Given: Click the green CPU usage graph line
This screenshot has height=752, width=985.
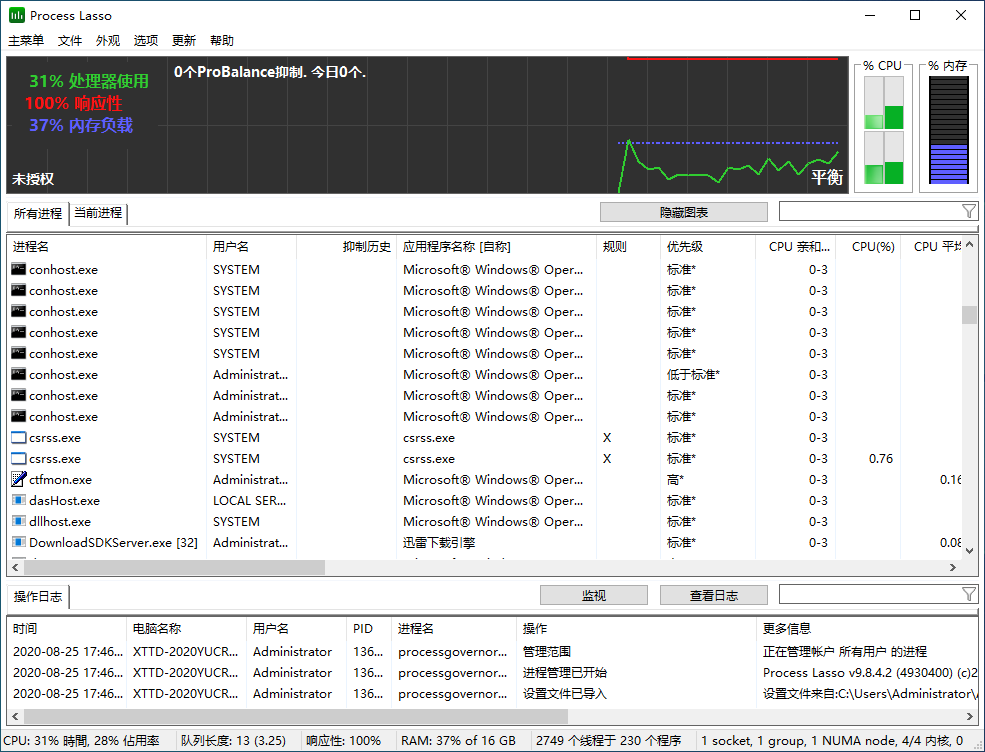Looking at the screenshot, I should coord(729,166).
